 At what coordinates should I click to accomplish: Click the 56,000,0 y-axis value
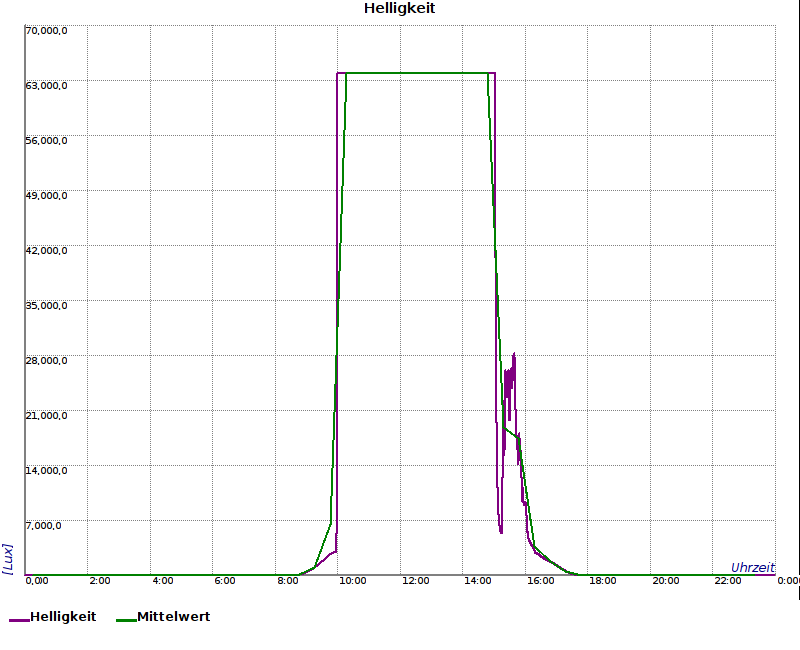coord(46,141)
